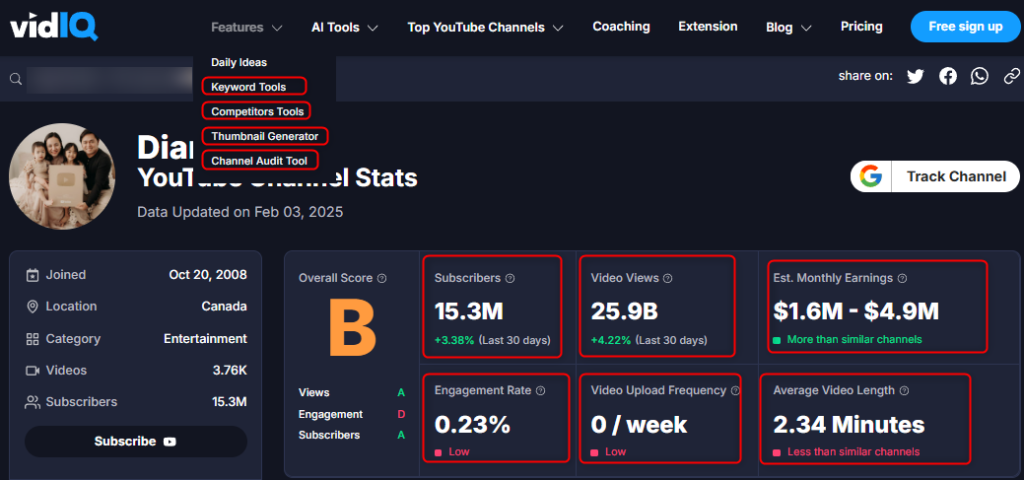Click the orange B overall score
This screenshot has width=1024, height=480.
click(x=353, y=327)
